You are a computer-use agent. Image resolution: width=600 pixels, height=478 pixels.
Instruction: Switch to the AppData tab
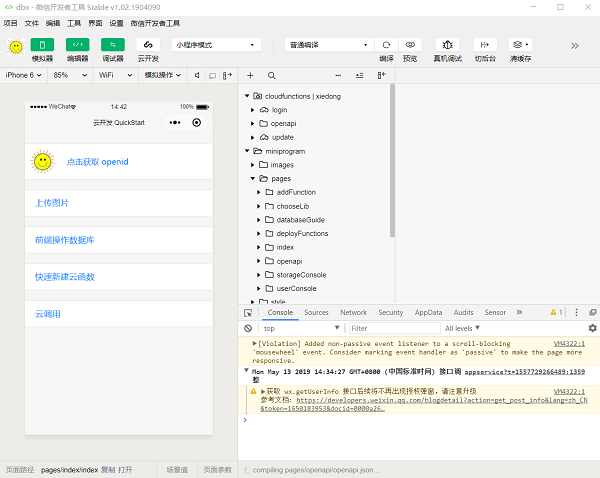coord(429,312)
